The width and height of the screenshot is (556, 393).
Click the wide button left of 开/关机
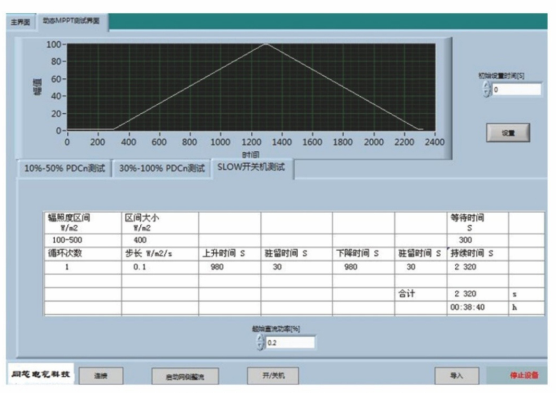(185, 376)
